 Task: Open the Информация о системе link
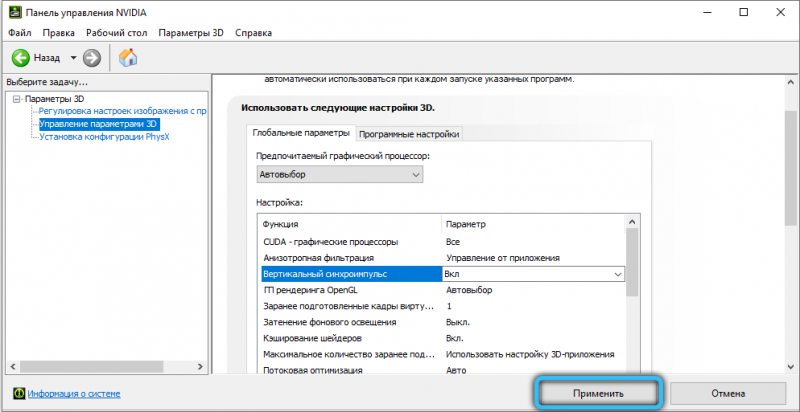pos(74,394)
